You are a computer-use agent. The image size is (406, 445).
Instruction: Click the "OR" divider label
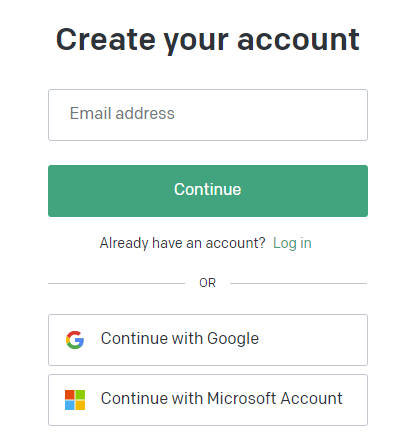(207, 283)
